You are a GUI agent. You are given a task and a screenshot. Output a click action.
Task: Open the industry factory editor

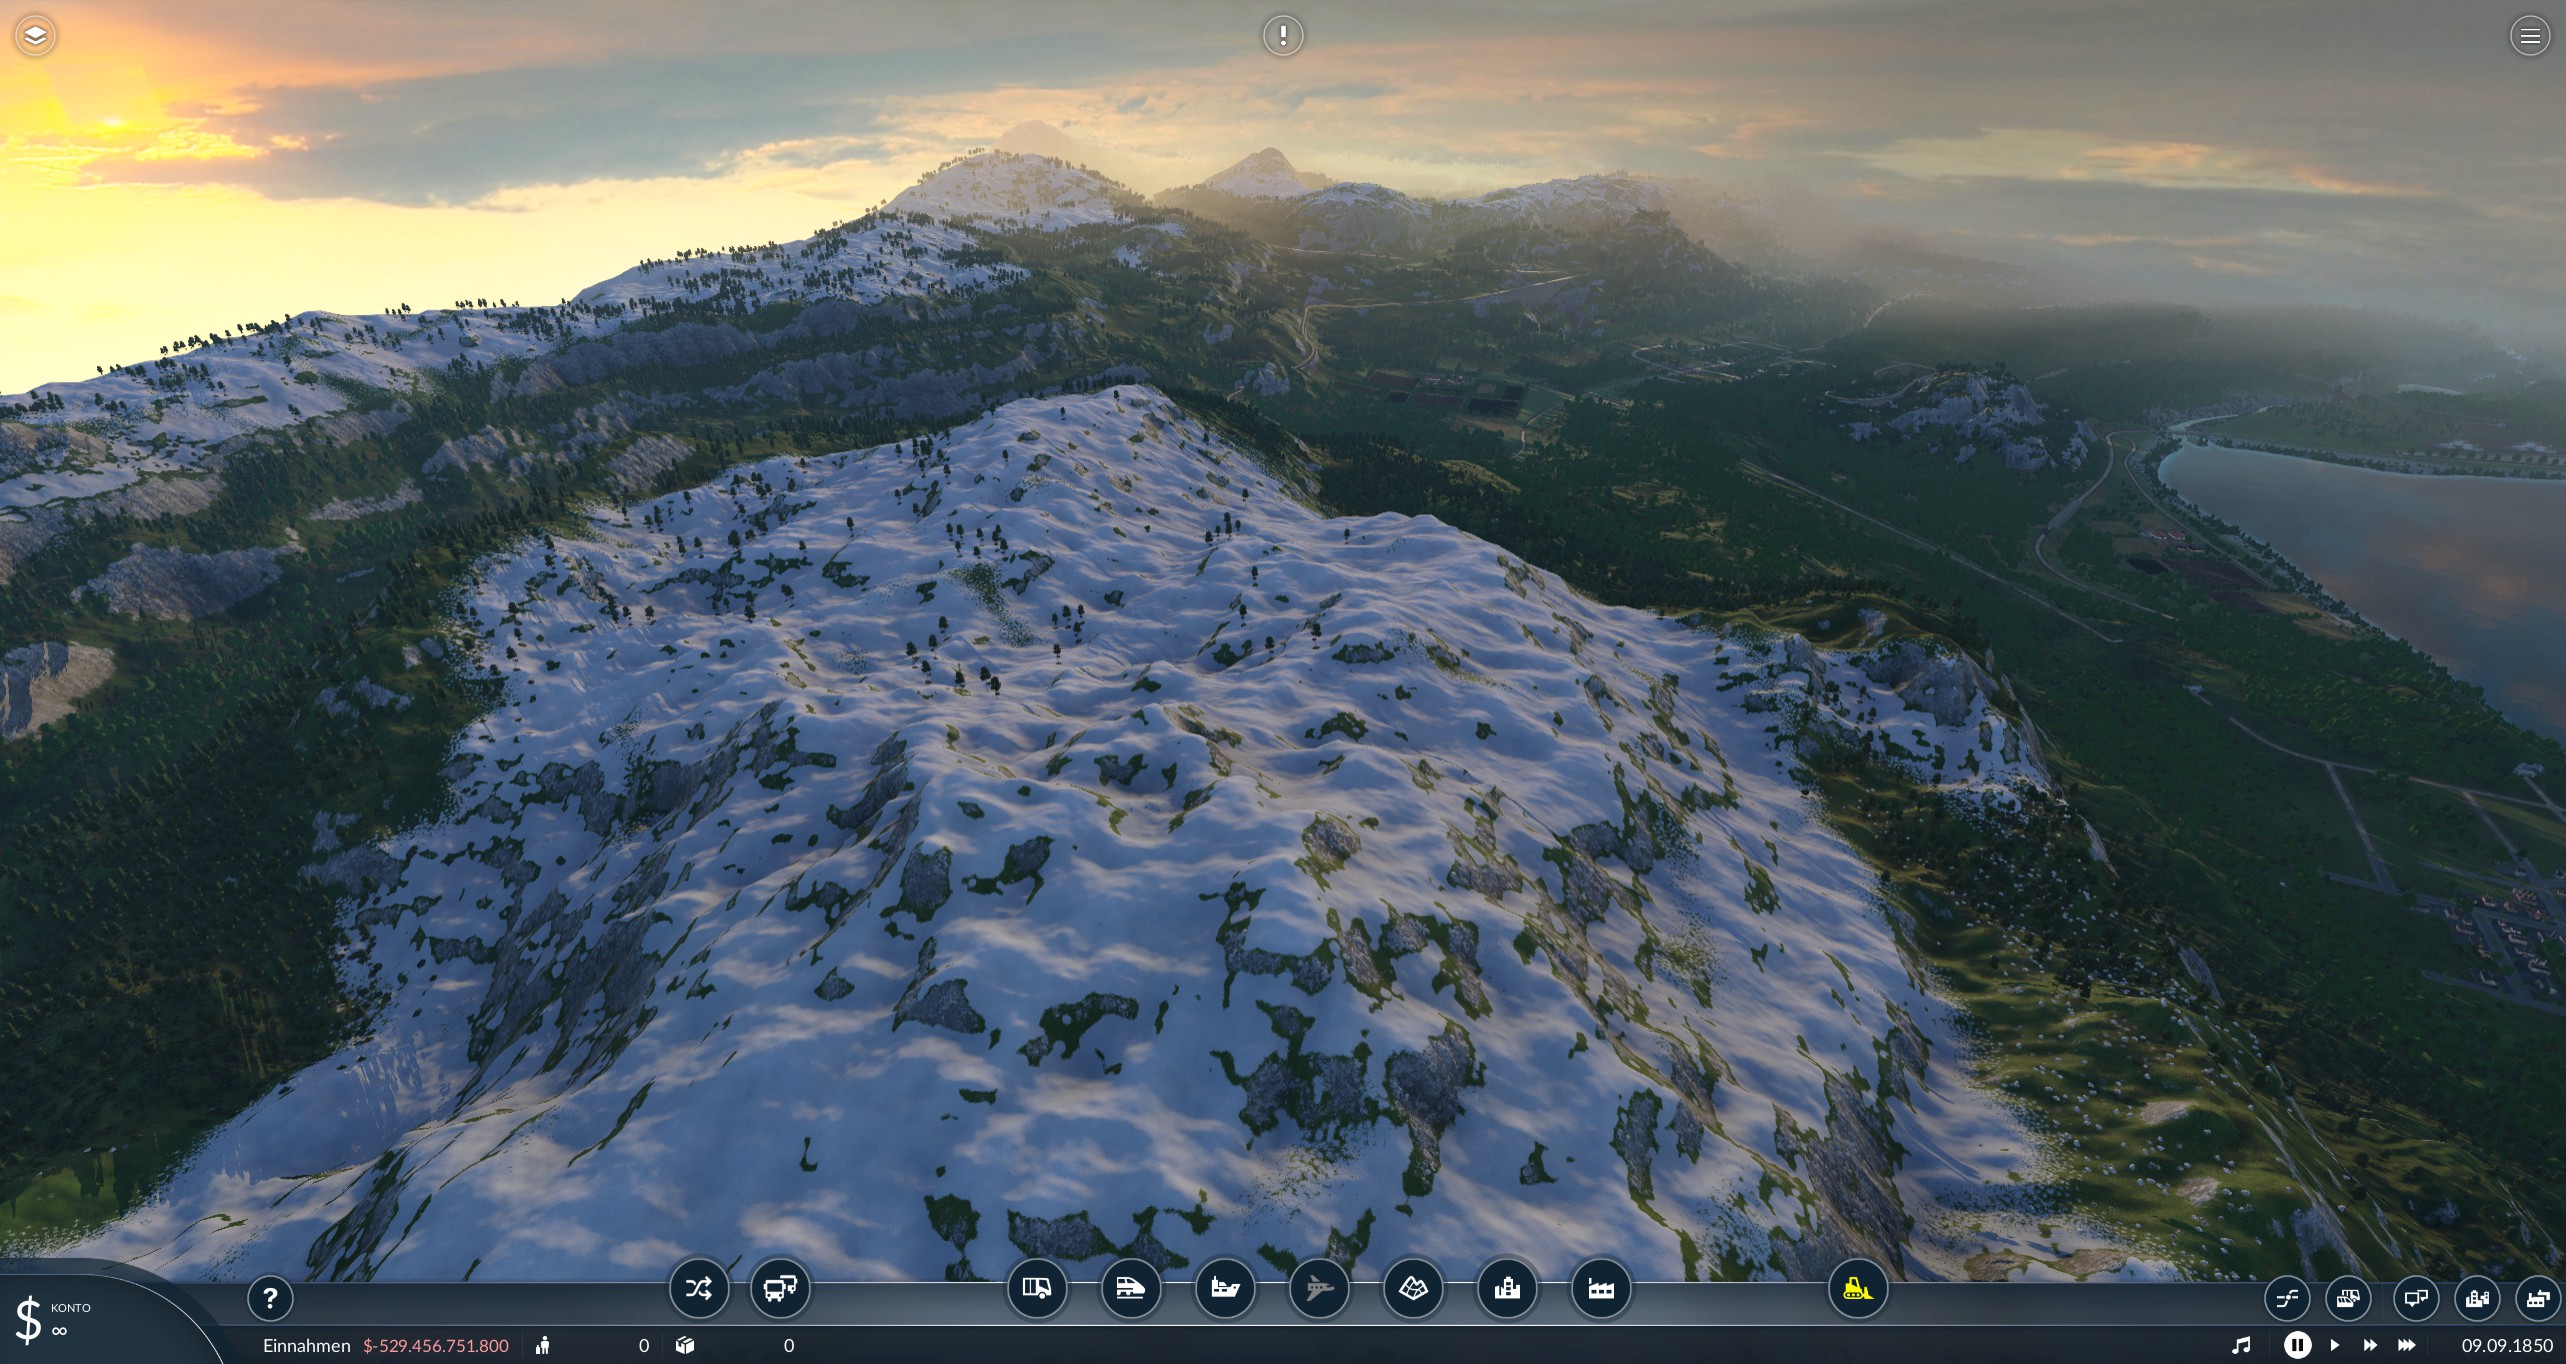1601,1288
